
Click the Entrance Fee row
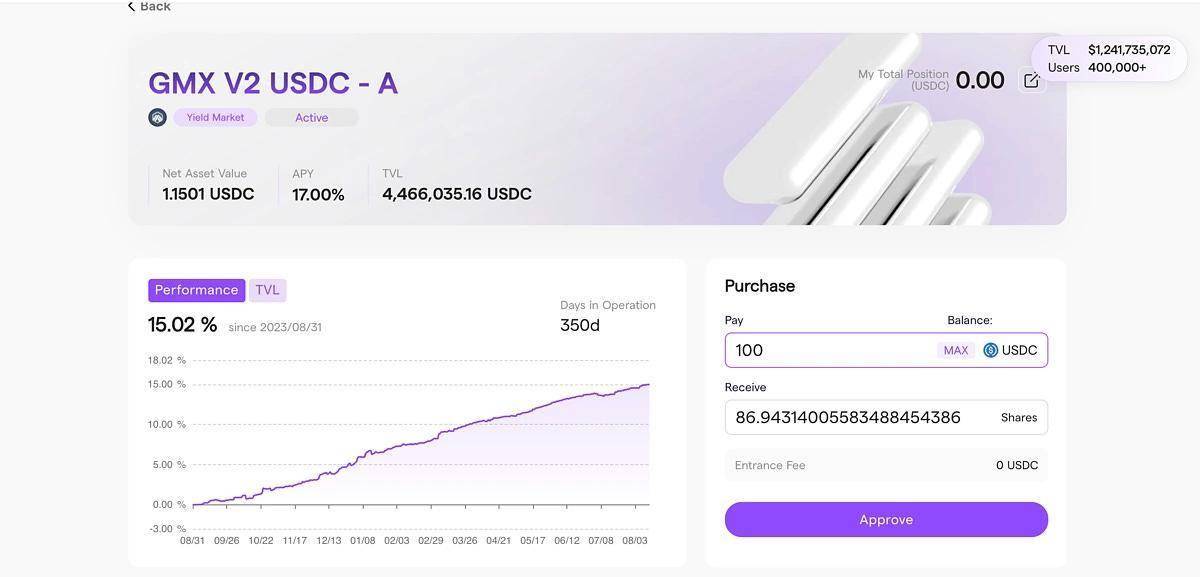click(886, 464)
